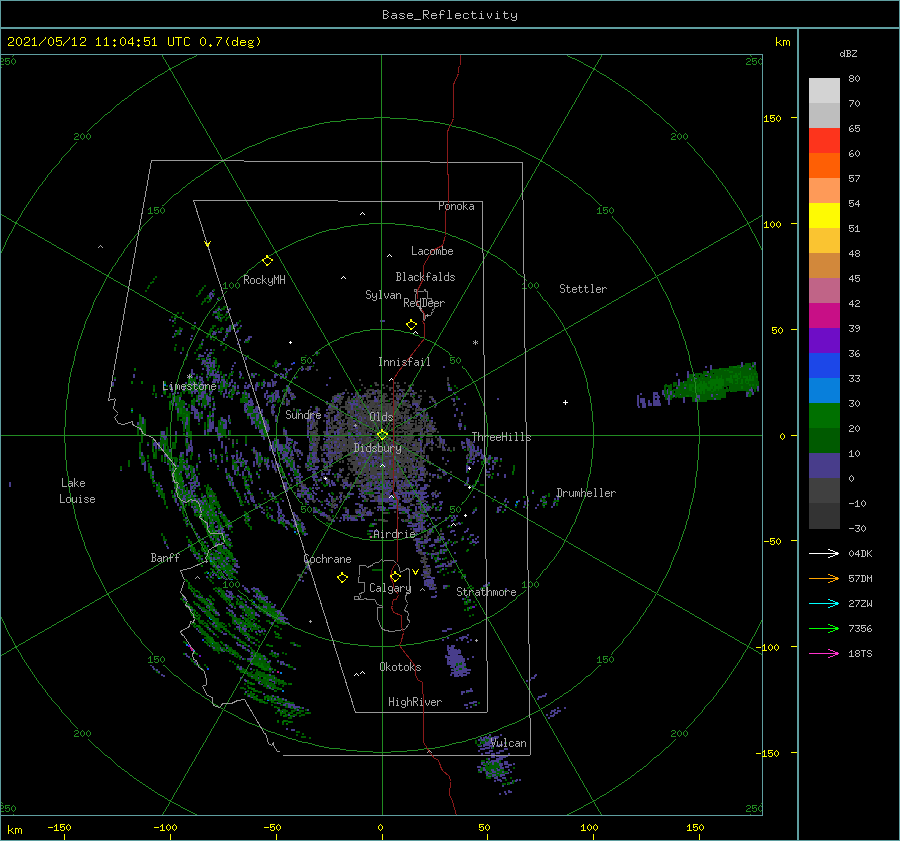This screenshot has height=841, width=900.
Task: Click the white asterisk marker east of Innisfail
Action: tap(475, 343)
